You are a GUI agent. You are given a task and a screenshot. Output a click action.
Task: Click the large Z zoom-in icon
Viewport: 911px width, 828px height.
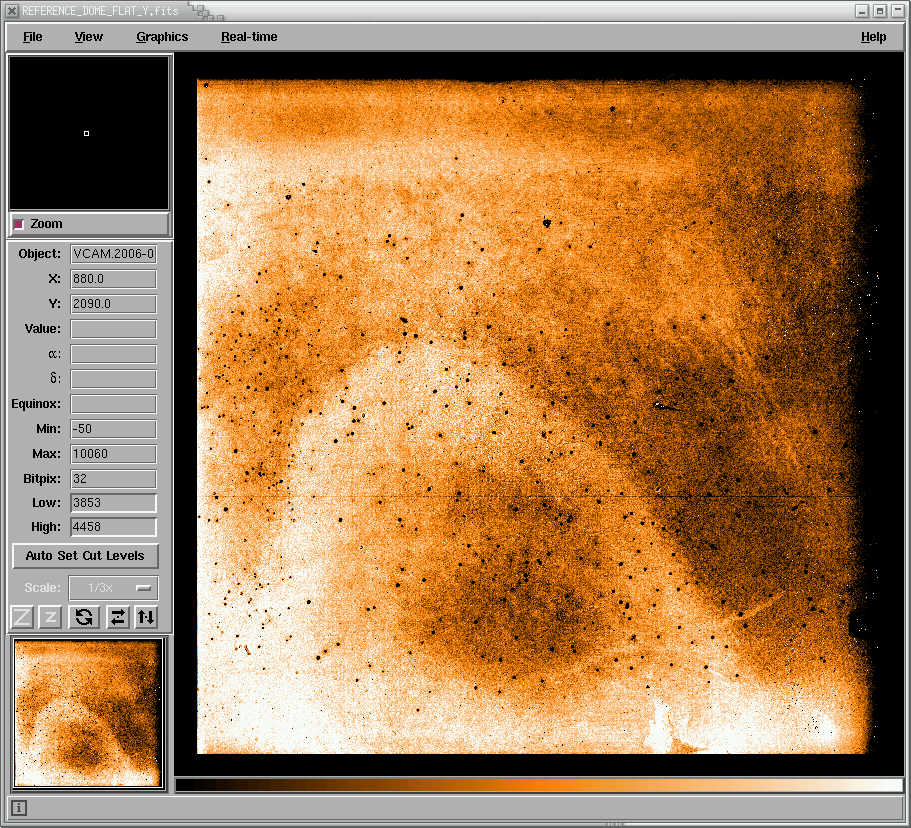(x=22, y=617)
